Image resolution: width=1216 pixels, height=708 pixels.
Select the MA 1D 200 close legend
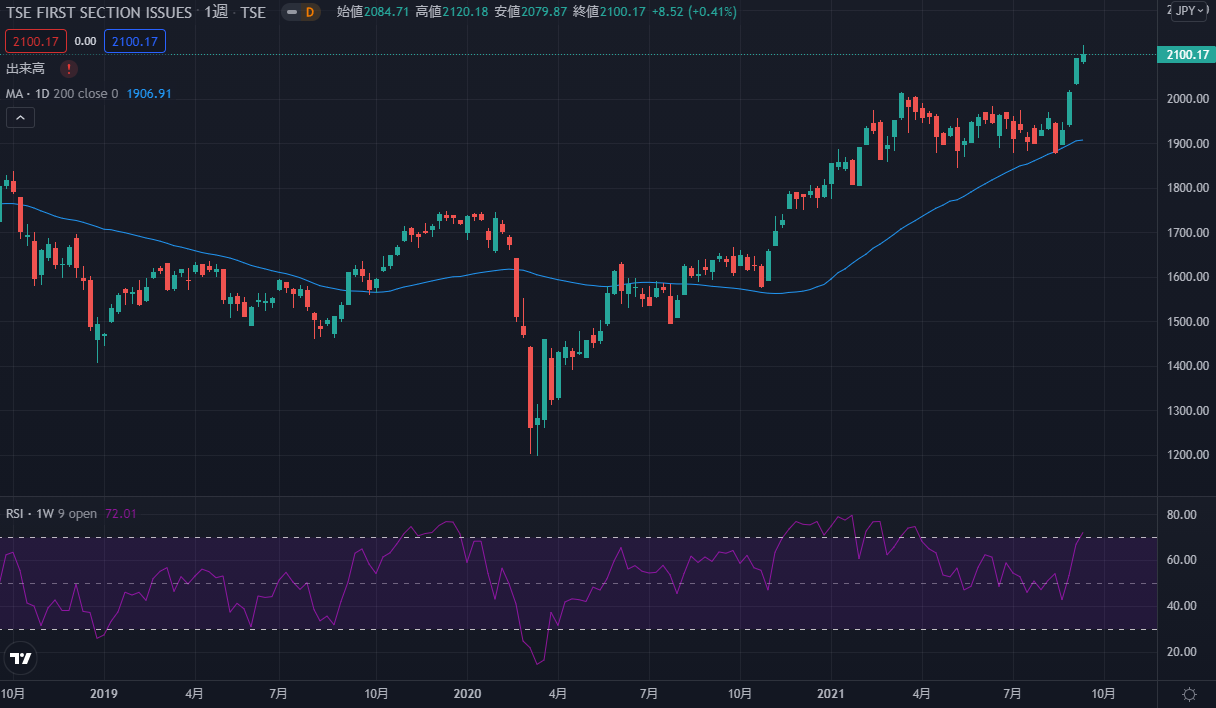(x=62, y=94)
